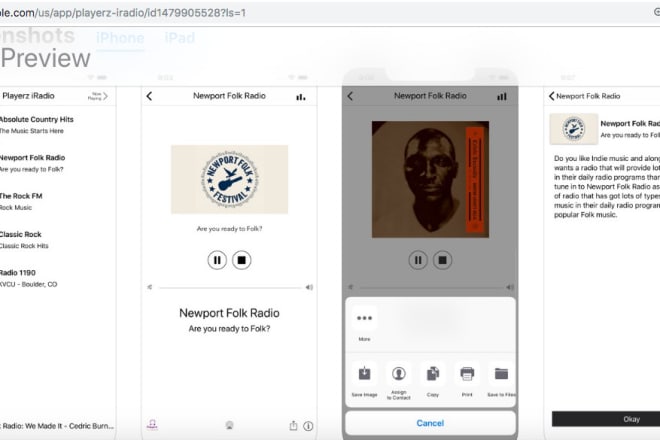The image size is (660, 440).
Task: Choose Save to Files in share sheet
Action: click(x=501, y=379)
